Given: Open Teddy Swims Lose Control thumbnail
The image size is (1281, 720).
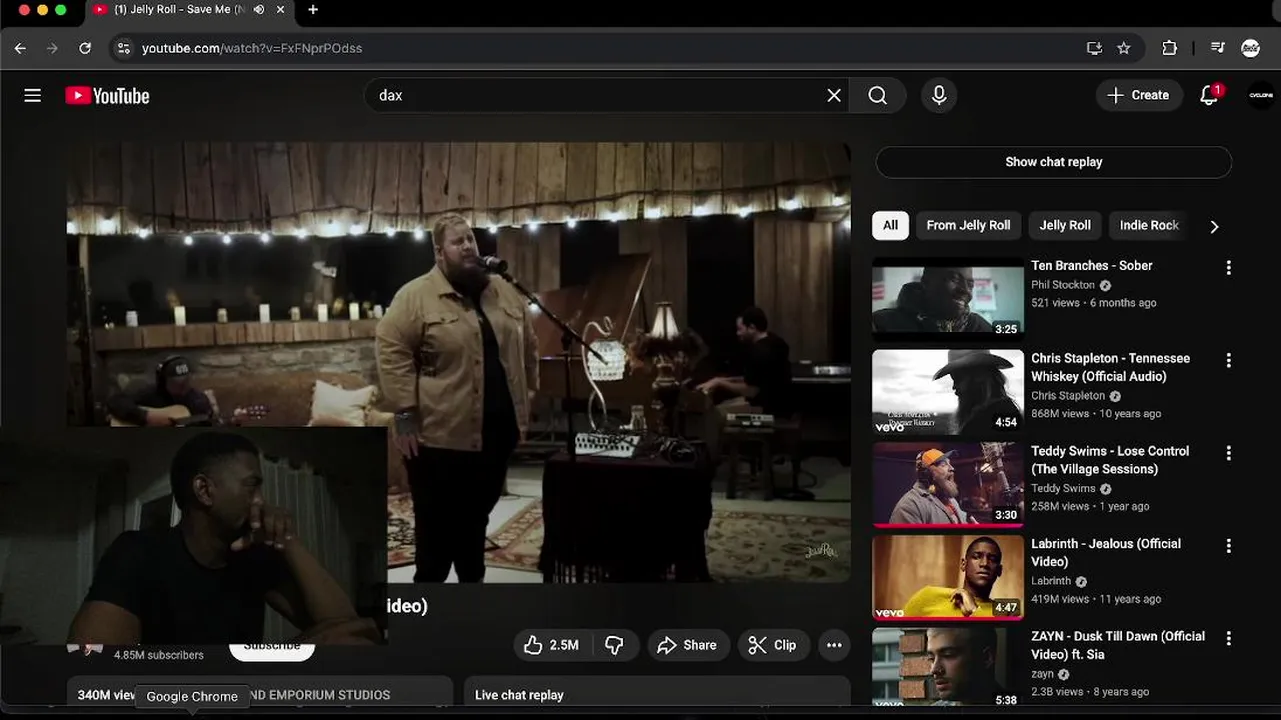Looking at the screenshot, I should coord(948,485).
